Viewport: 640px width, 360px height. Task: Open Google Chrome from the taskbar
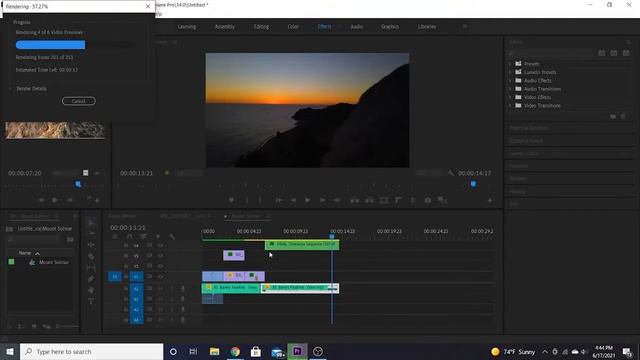click(235, 351)
